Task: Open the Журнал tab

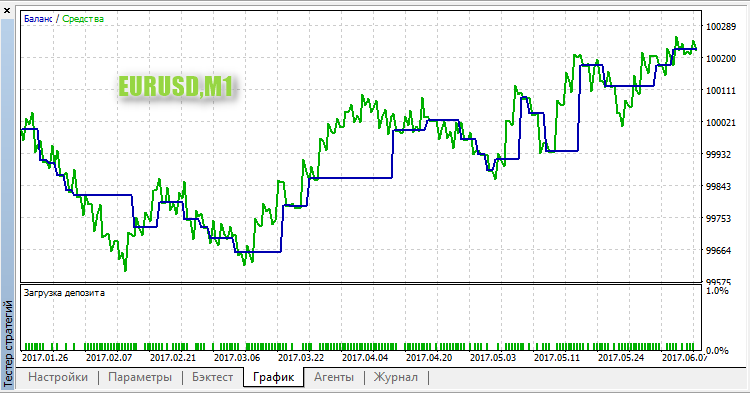Action: click(396, 377)
